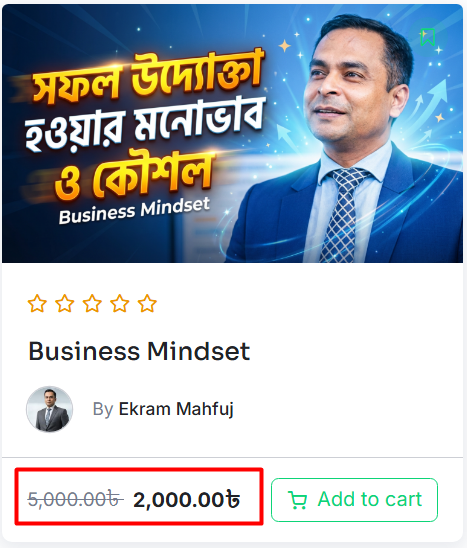This screenshot has height=548, width=467.
Task: Bookmark the course using the green wishlist icon
Action: coord(428,37)
